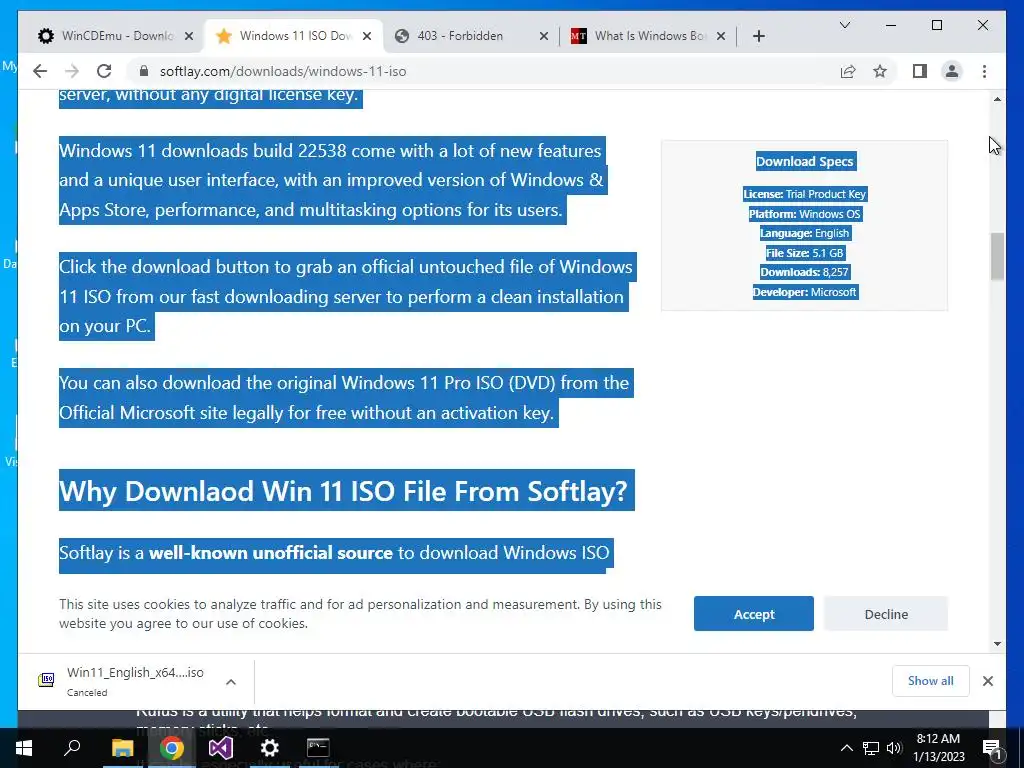Open the Command Prompt taskbar icon
Viewport: 1024px width, 768px height.
coord(318,748)
